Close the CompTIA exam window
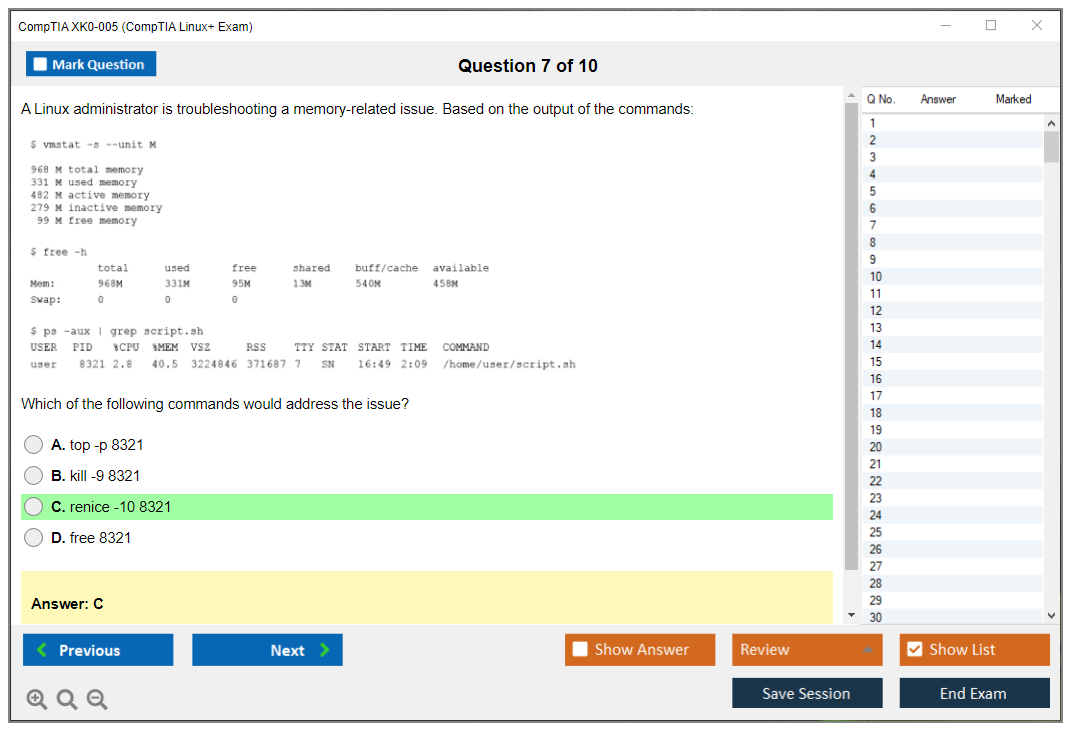The width and height of the screenshot is (1075, 735). point(1037,26)
